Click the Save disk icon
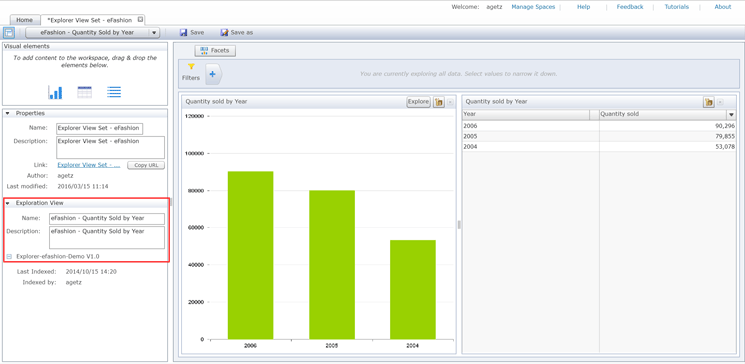 [183, 33]
